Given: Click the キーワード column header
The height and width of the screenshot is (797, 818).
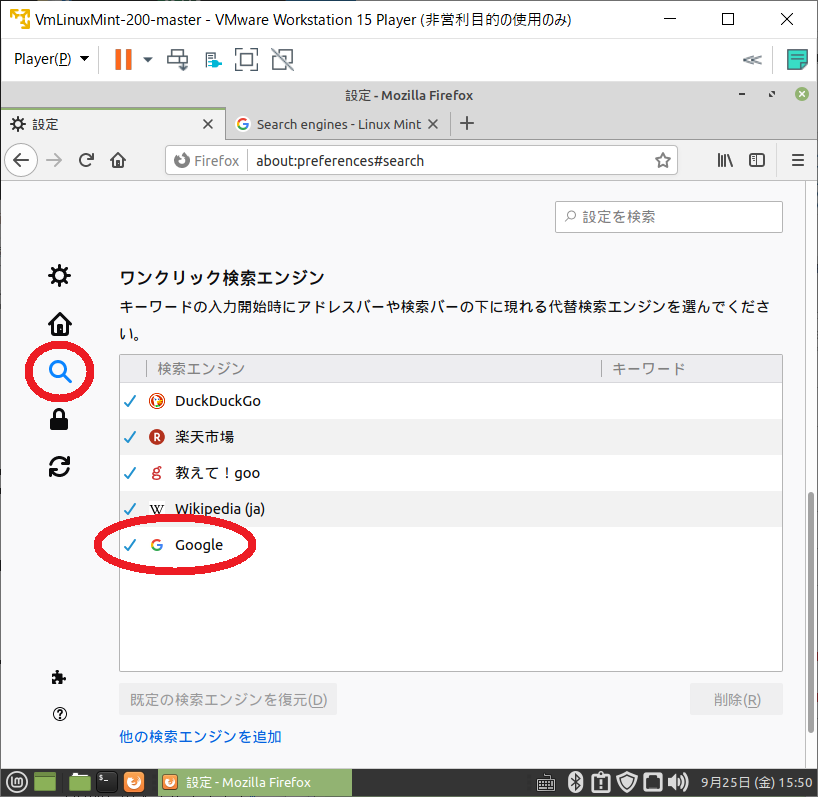Looking at the screenshot, I should (692, 369).
